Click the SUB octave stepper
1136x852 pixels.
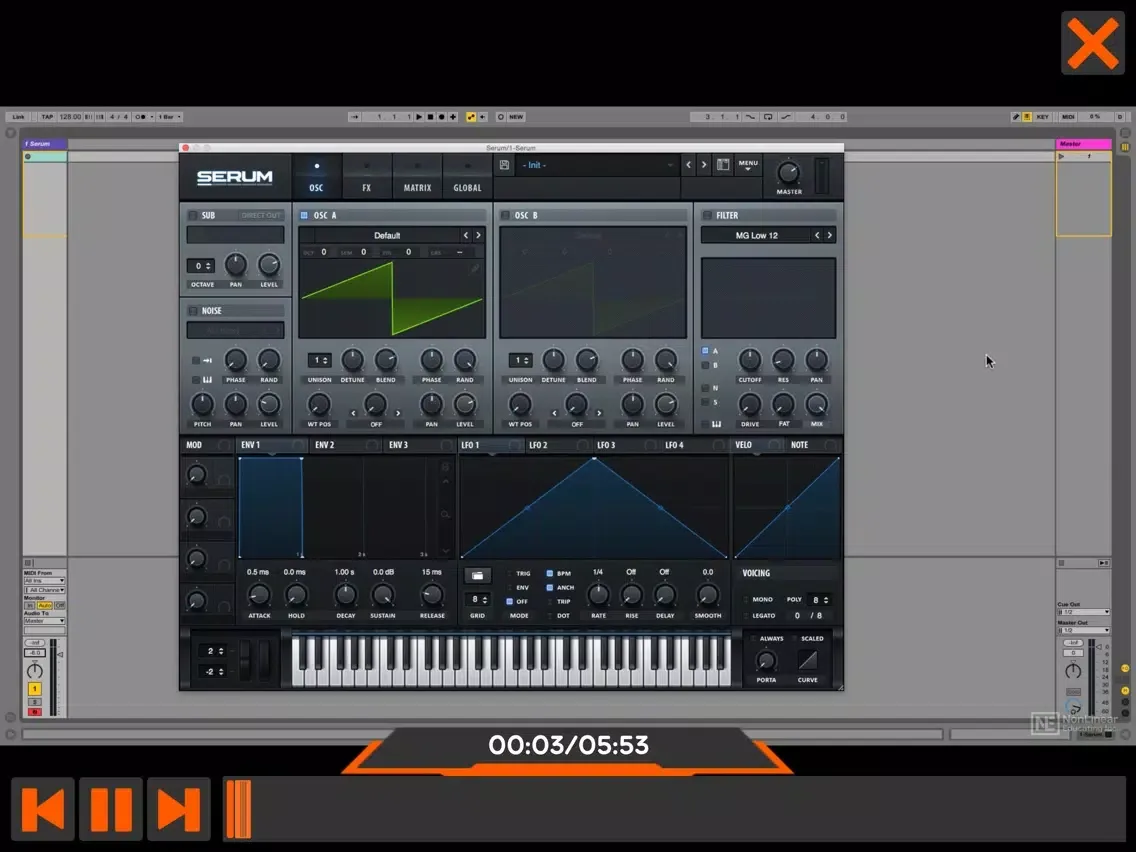pyautogui.click(x=201, y=266)
